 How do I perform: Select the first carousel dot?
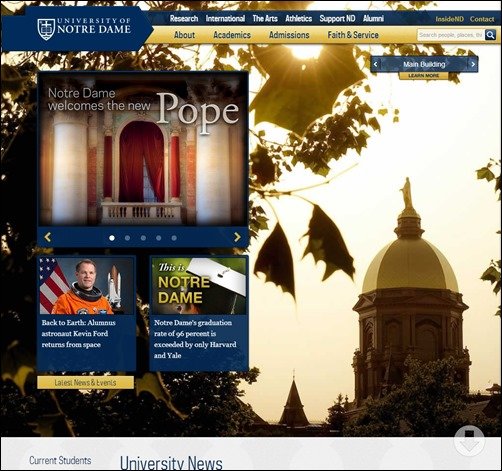pos(112,238)
